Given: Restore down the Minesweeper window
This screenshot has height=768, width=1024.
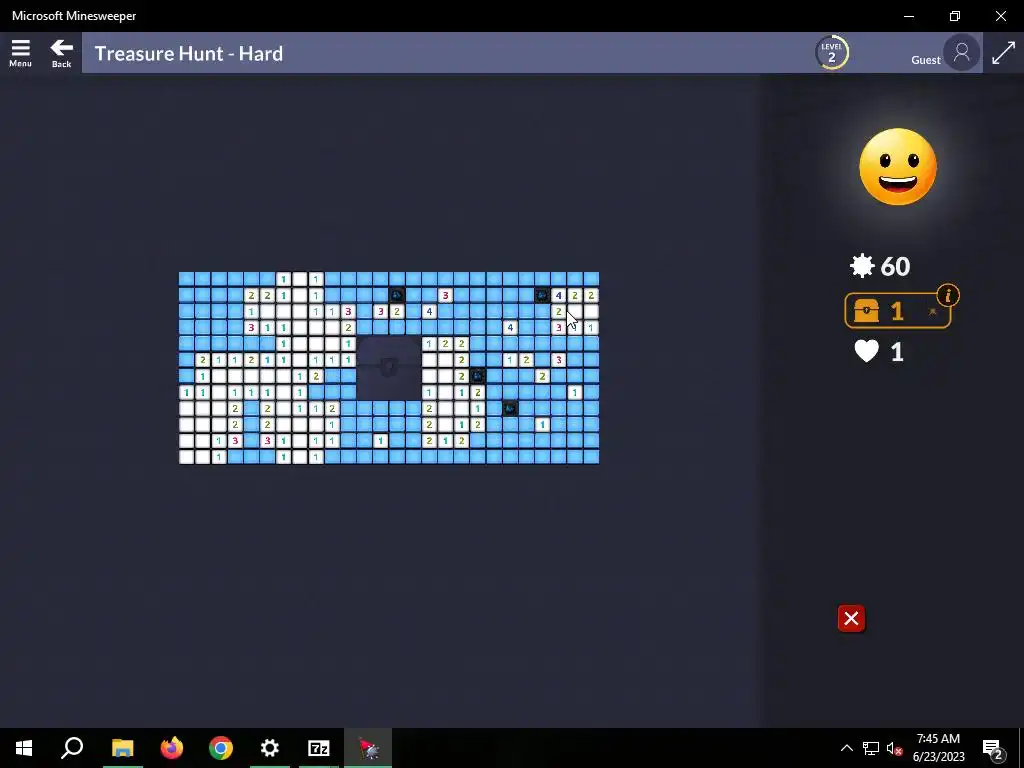Looking at the screenshot, I should point(955,16).
